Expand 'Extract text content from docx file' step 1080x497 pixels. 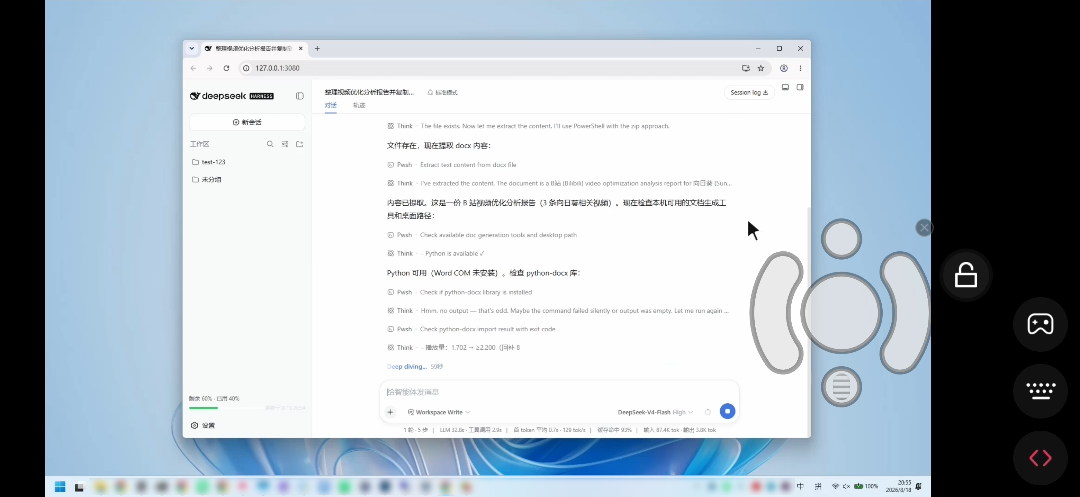452,165
